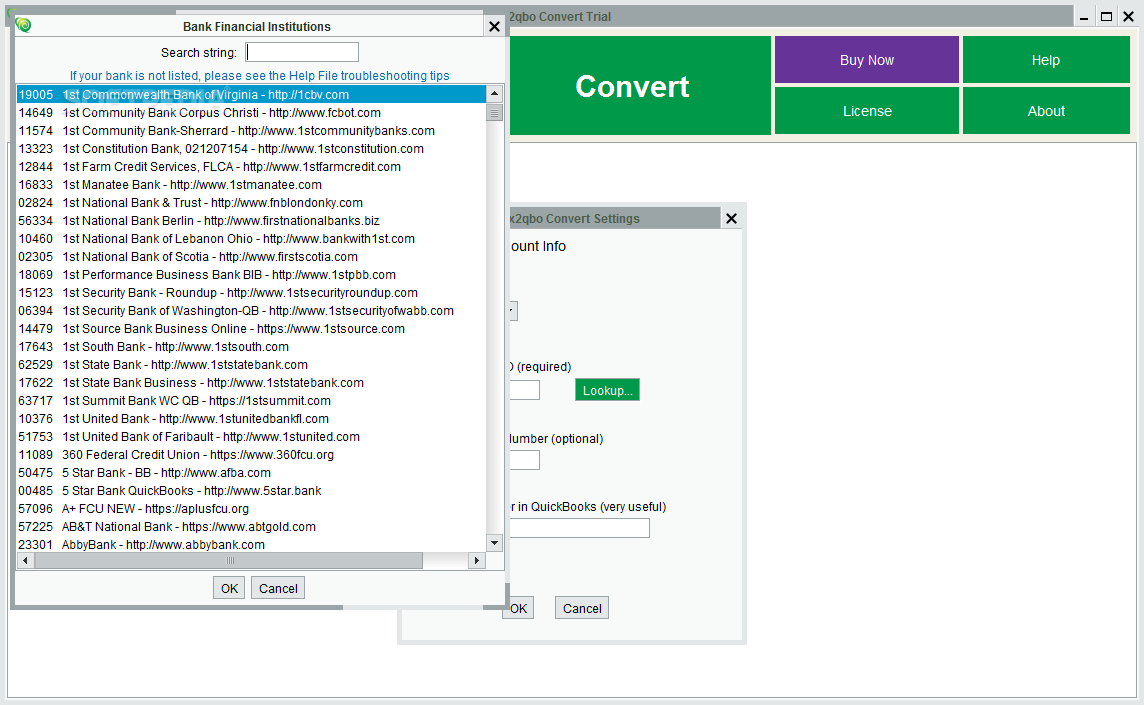This screenshot has width=1144, height=705.
Task: Close the Convert Settings window
Action: click(x=731, y=218)
